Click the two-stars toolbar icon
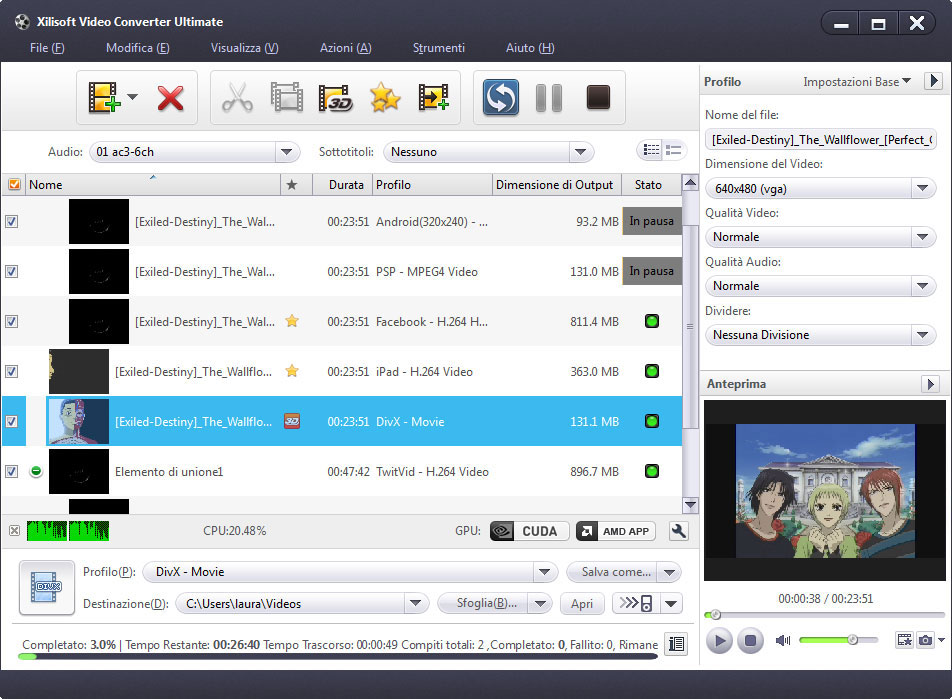Viewport: 952px width, 699px height. point(385,97)
